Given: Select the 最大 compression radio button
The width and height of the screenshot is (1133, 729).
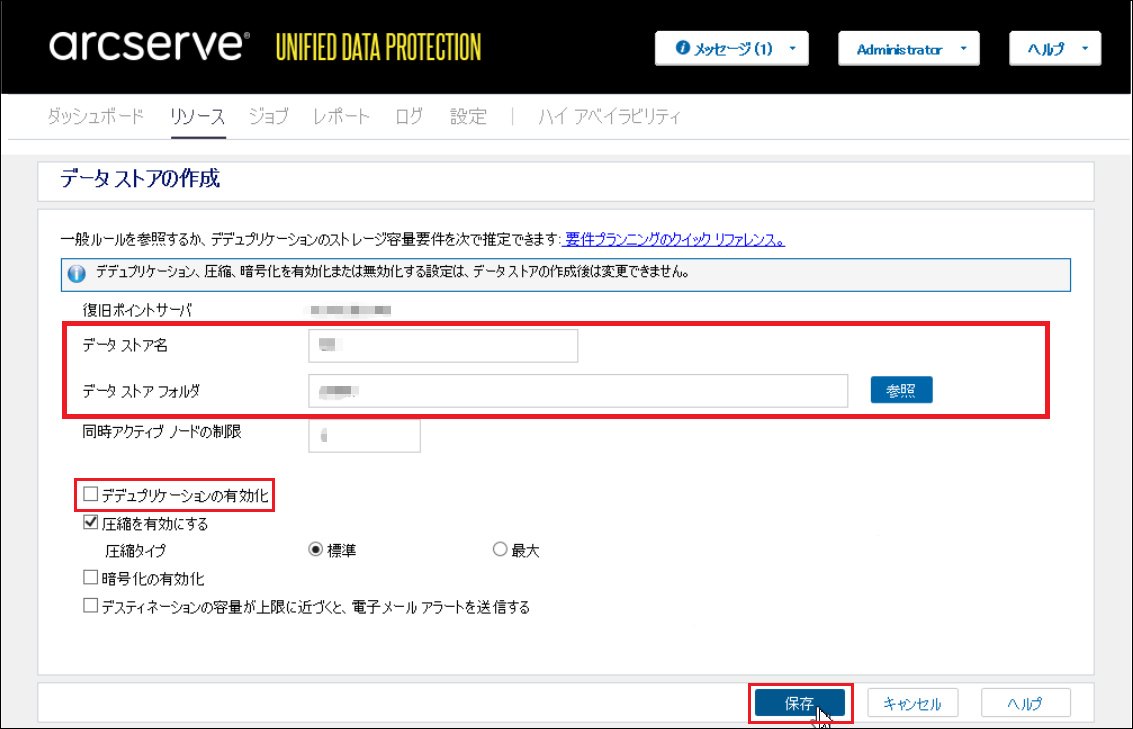Looking at the screenshot, I should point(500,550).
